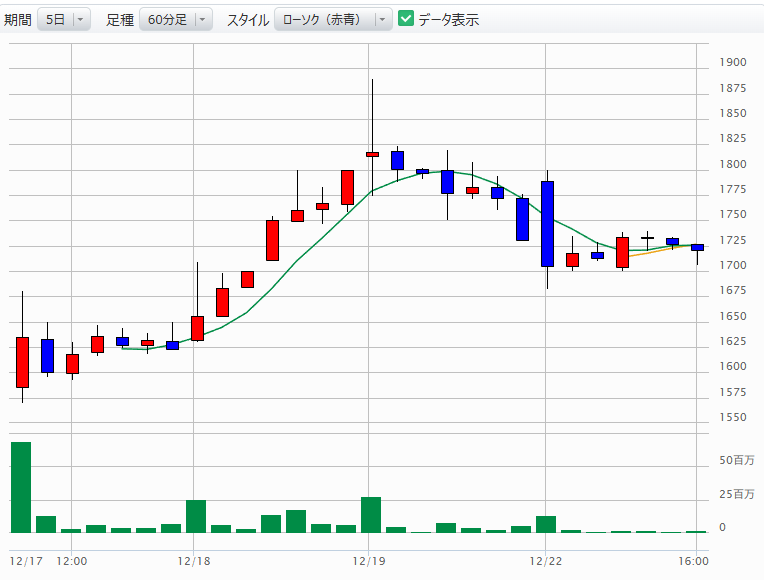Expand the スタイル dropdown showing ローソク（赤青）
This screenshot has height=580, width=764.
(x=333, y=19)
